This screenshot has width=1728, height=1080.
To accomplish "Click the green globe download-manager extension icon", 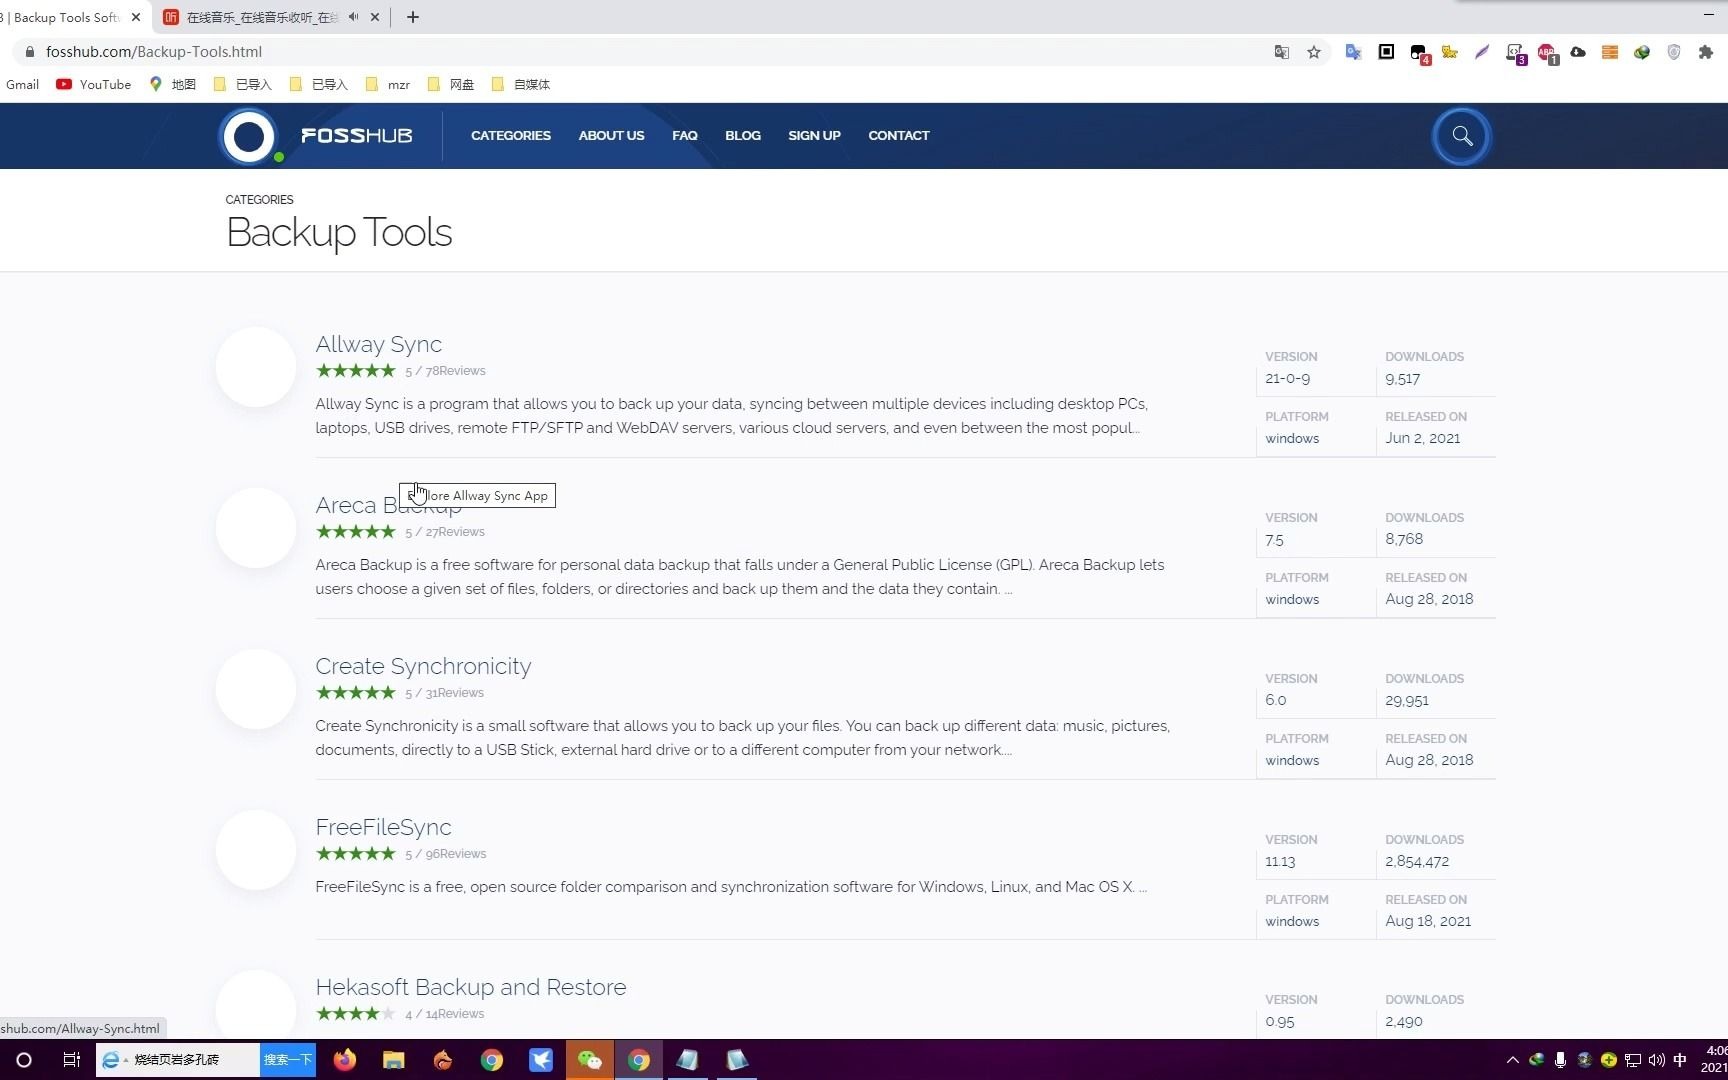I will pyautogui.click(x=1642, y=52).
